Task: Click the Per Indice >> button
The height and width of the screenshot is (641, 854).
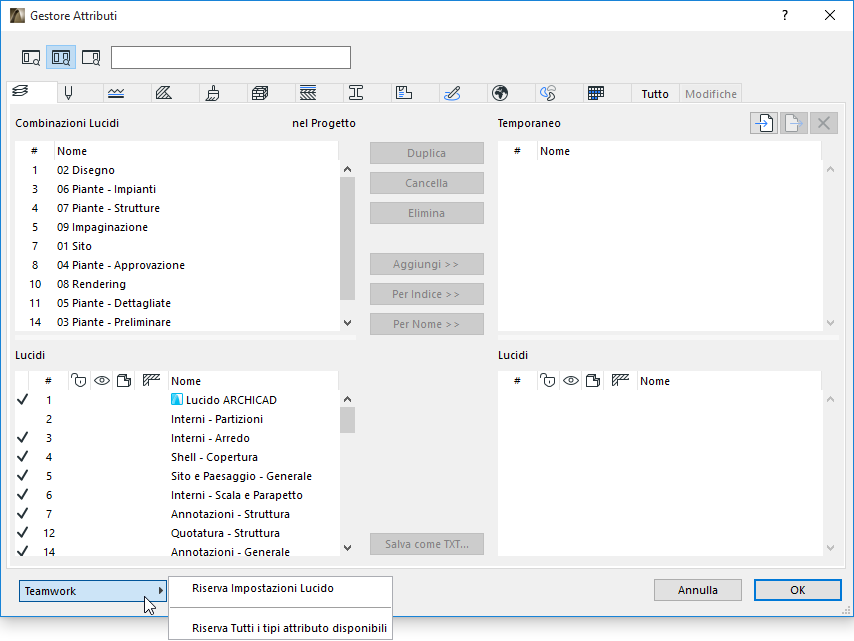Action: (x=426, y=294)
